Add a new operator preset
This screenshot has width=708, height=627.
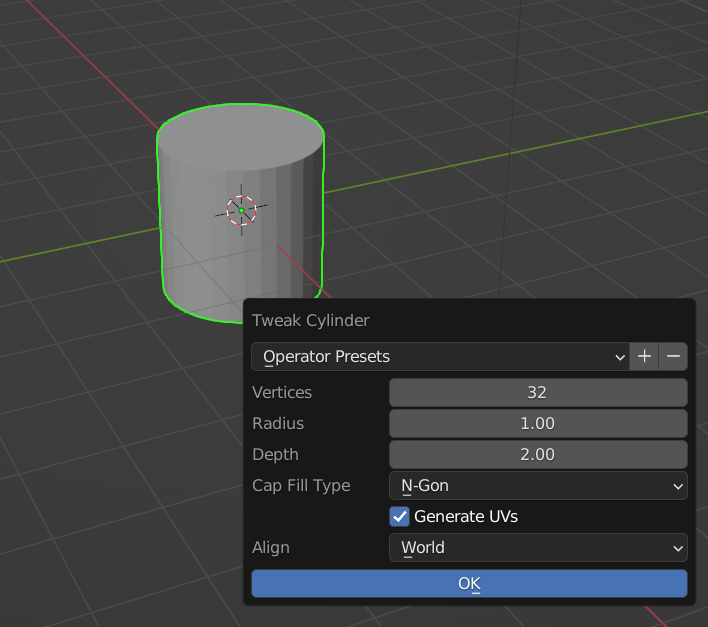tap(644, 357)
